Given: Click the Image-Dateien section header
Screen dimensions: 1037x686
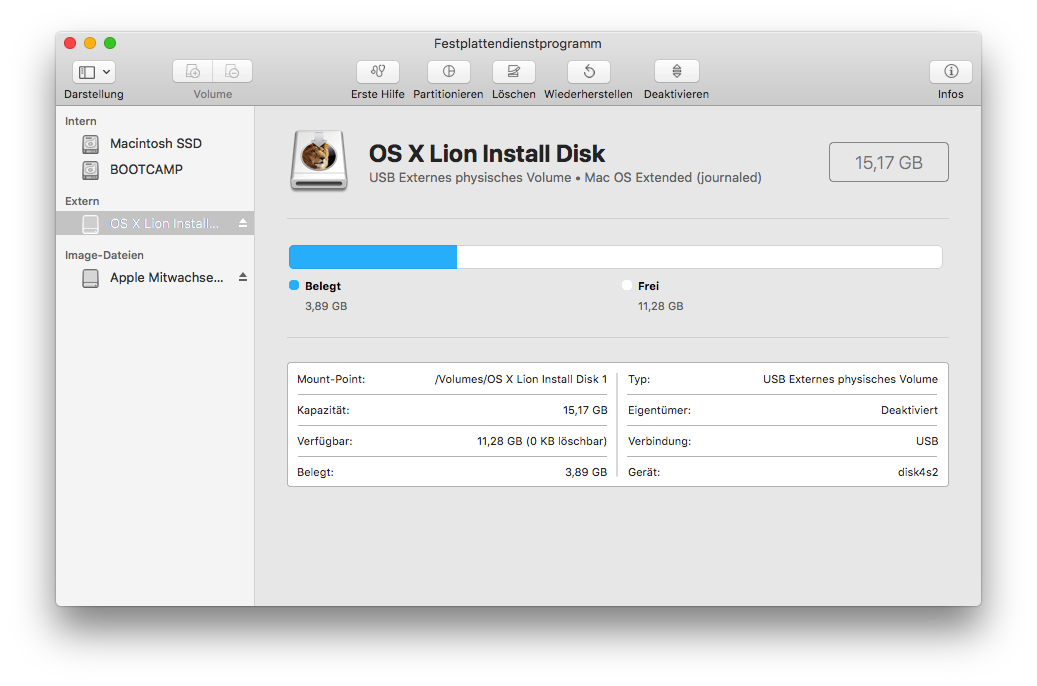Looking at the screenshot, I should click(104, 255).
